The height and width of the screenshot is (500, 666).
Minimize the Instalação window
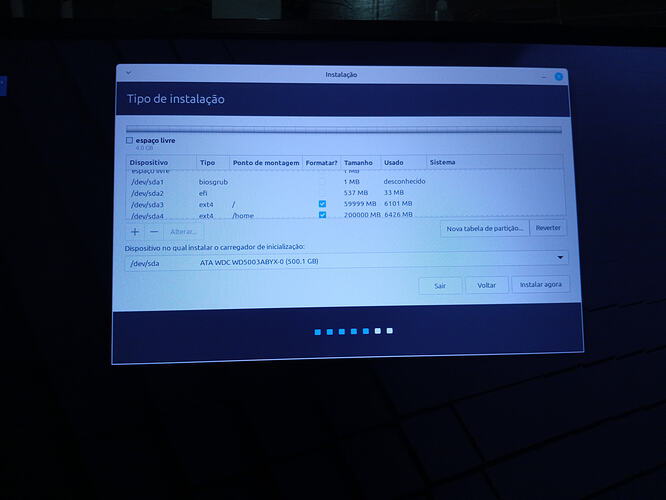point(544,76)
